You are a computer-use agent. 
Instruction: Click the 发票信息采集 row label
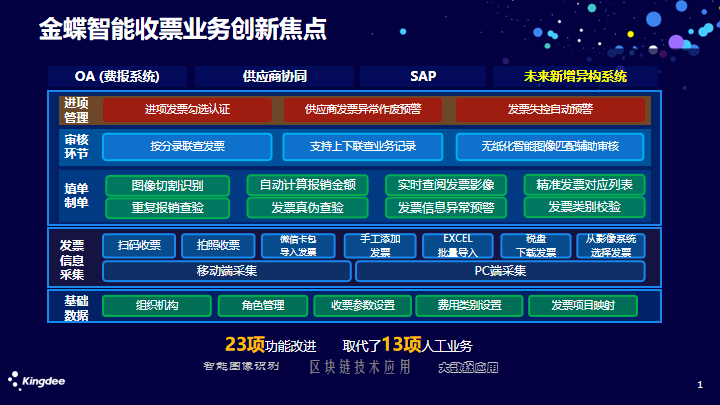[x=72, y=260]
